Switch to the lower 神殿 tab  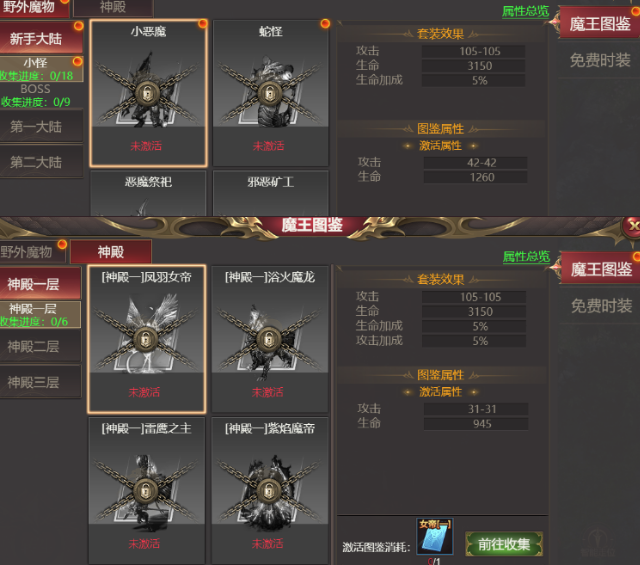coord(111,252)
